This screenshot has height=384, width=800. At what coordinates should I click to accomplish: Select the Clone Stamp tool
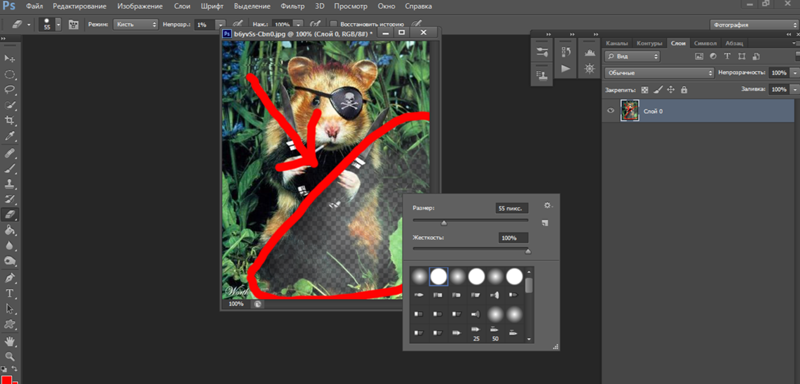tap(10, 184)
